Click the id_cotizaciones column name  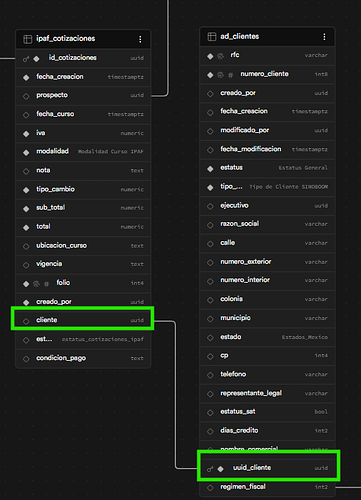pyautogui.click(x=73, y=58)
